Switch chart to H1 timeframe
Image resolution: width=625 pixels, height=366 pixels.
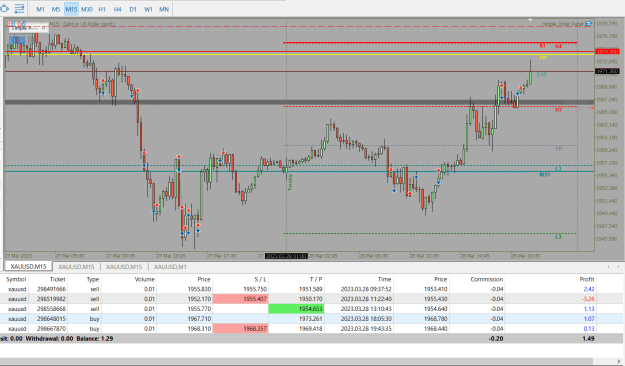point(102,9)
